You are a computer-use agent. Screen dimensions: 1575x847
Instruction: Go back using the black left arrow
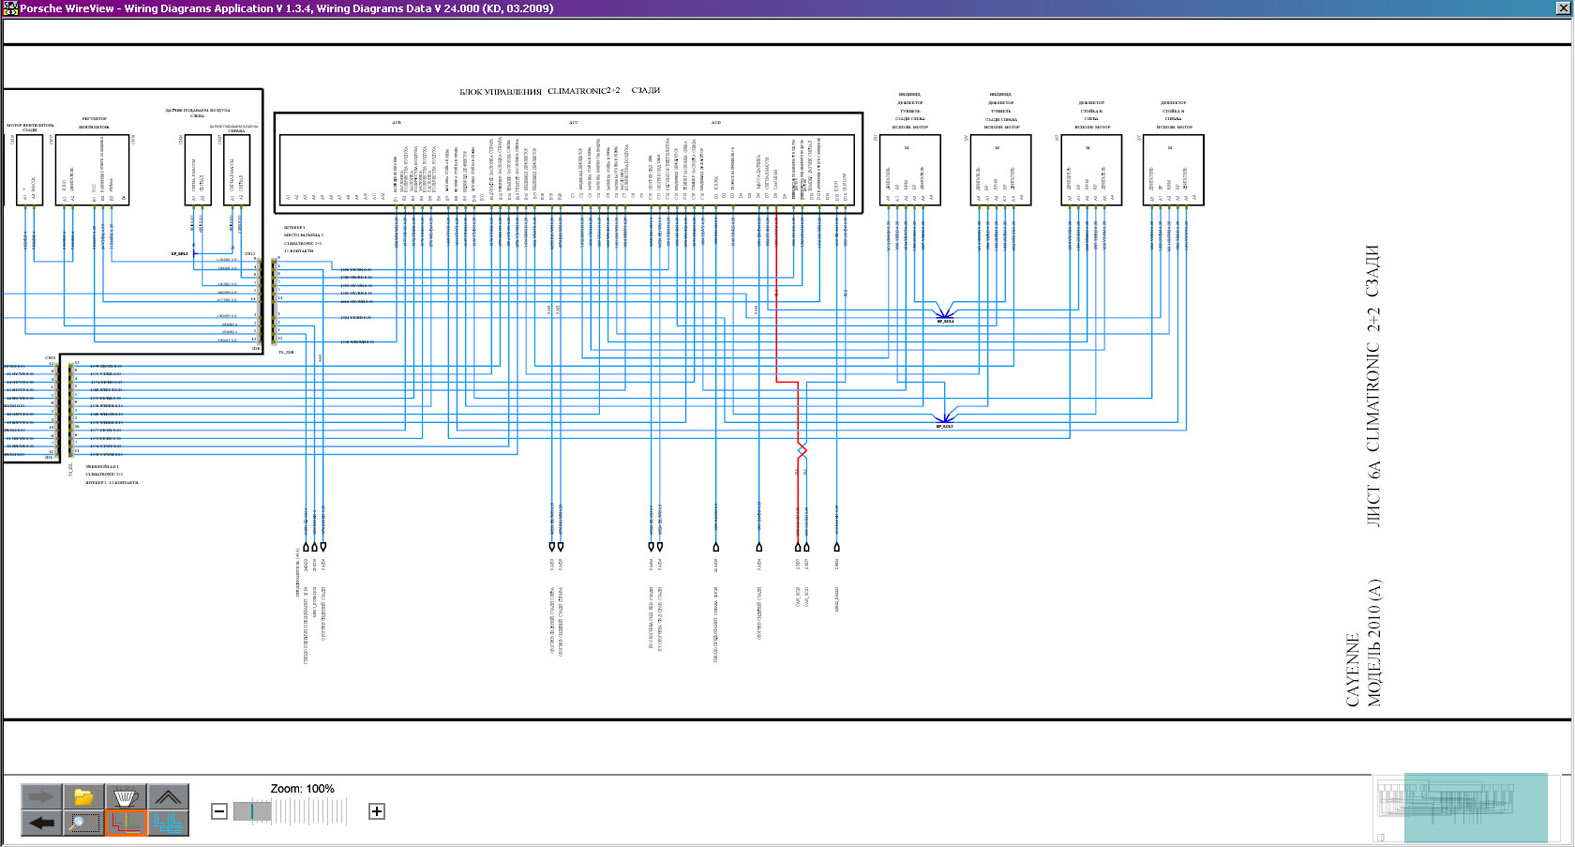point(41,823)
